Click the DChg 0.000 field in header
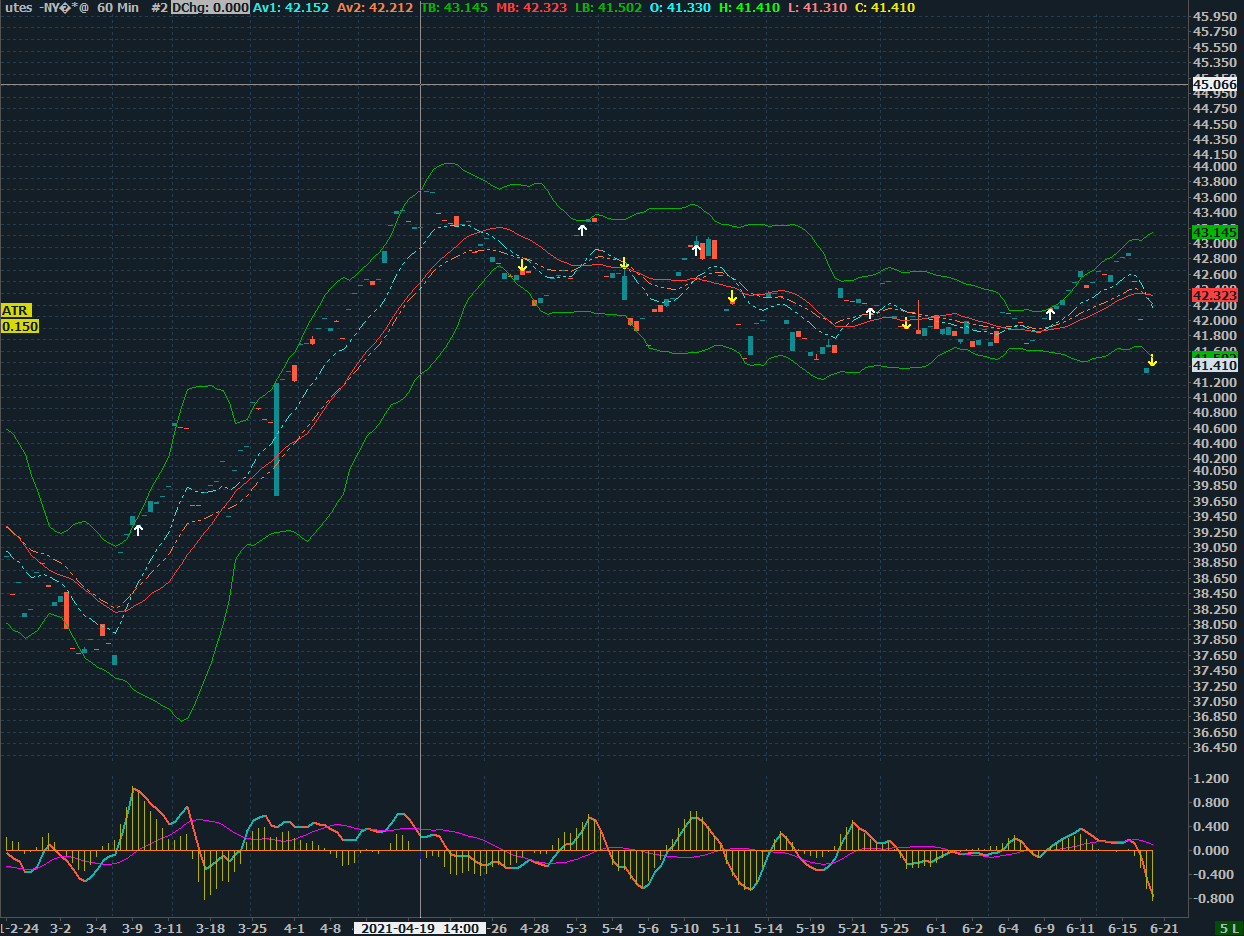The width and height of the screenshot is (1244, 936). 210,8
